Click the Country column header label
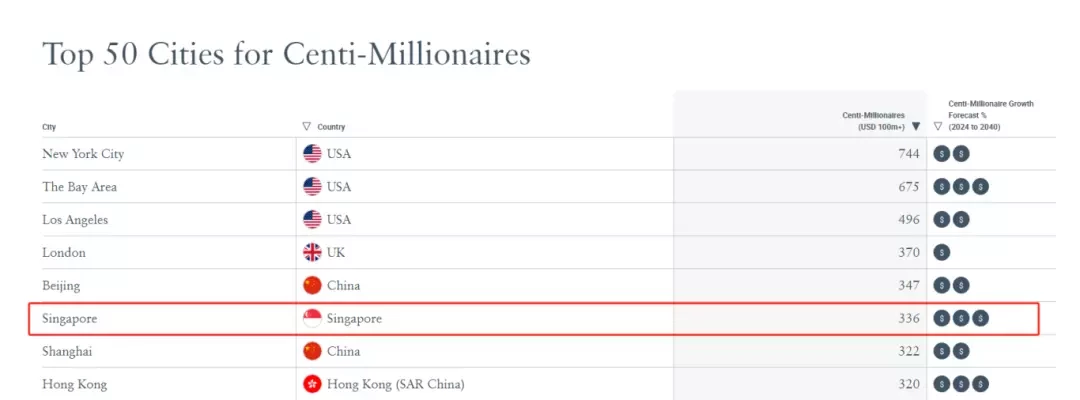Screen dimensions: 1080x400 point(331,127)
